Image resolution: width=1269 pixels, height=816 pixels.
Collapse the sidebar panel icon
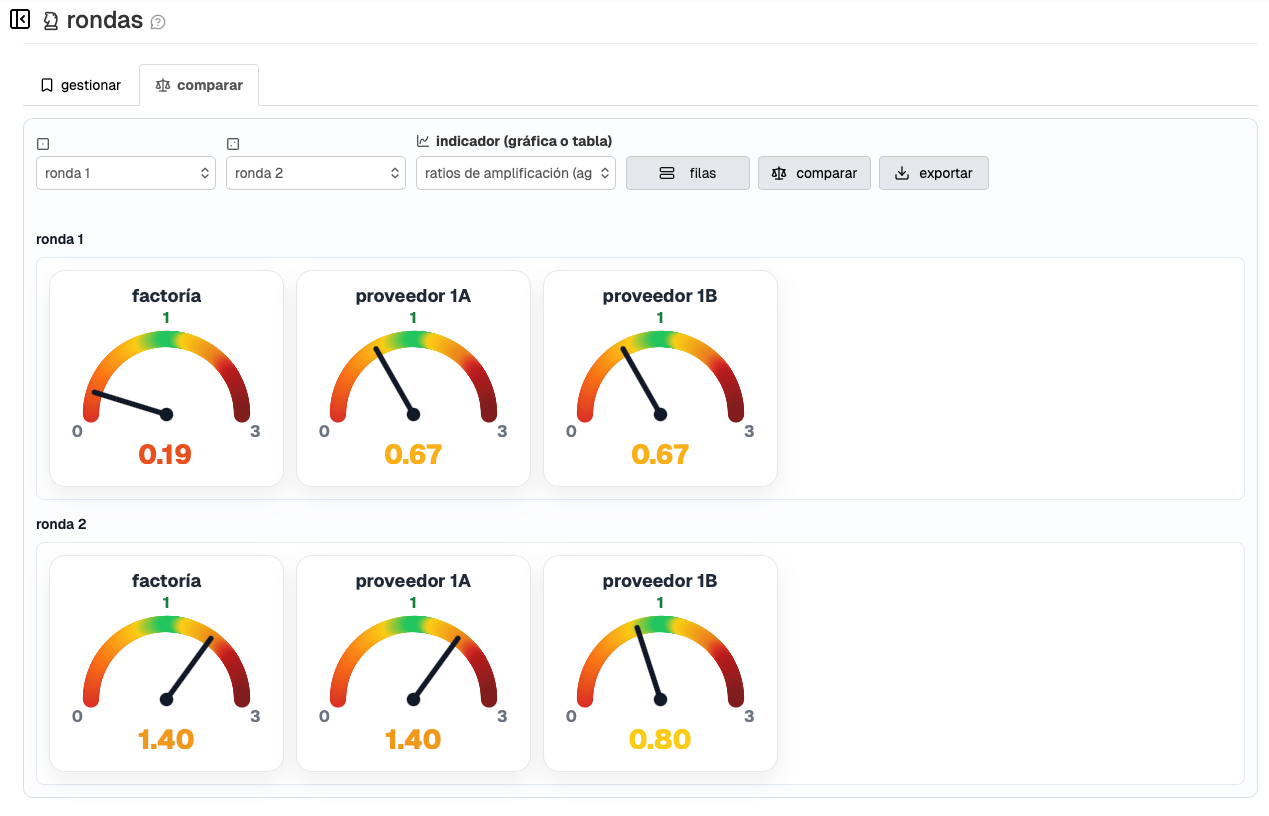[19, 19]
